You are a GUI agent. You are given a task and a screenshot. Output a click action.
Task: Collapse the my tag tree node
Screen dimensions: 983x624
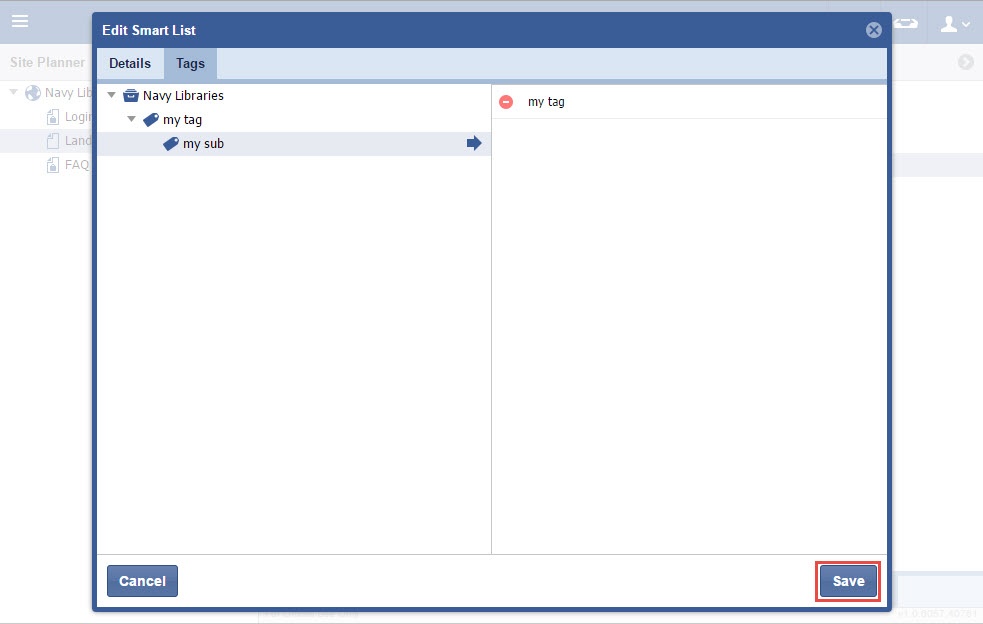point(131,120)
